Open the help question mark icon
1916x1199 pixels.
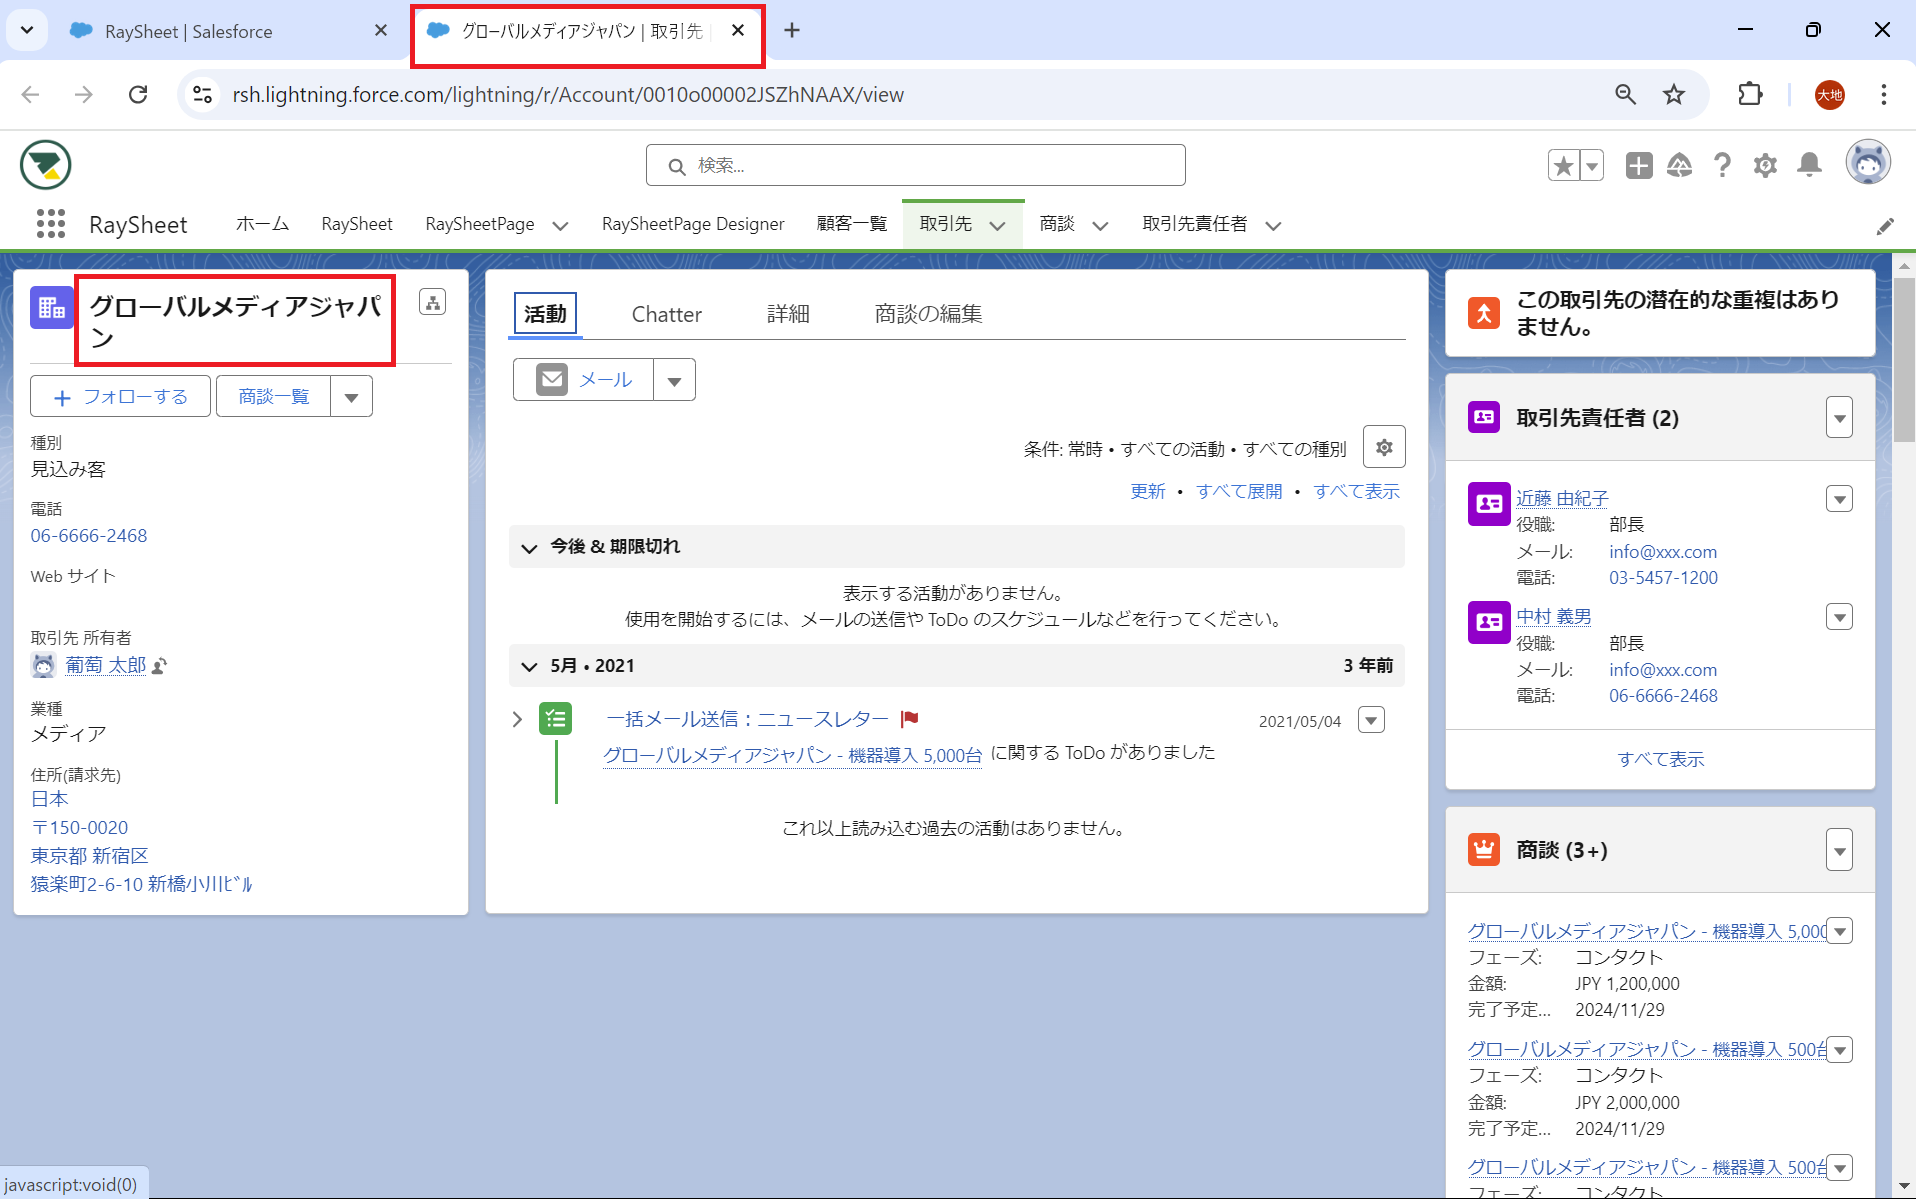[1722, 165]
